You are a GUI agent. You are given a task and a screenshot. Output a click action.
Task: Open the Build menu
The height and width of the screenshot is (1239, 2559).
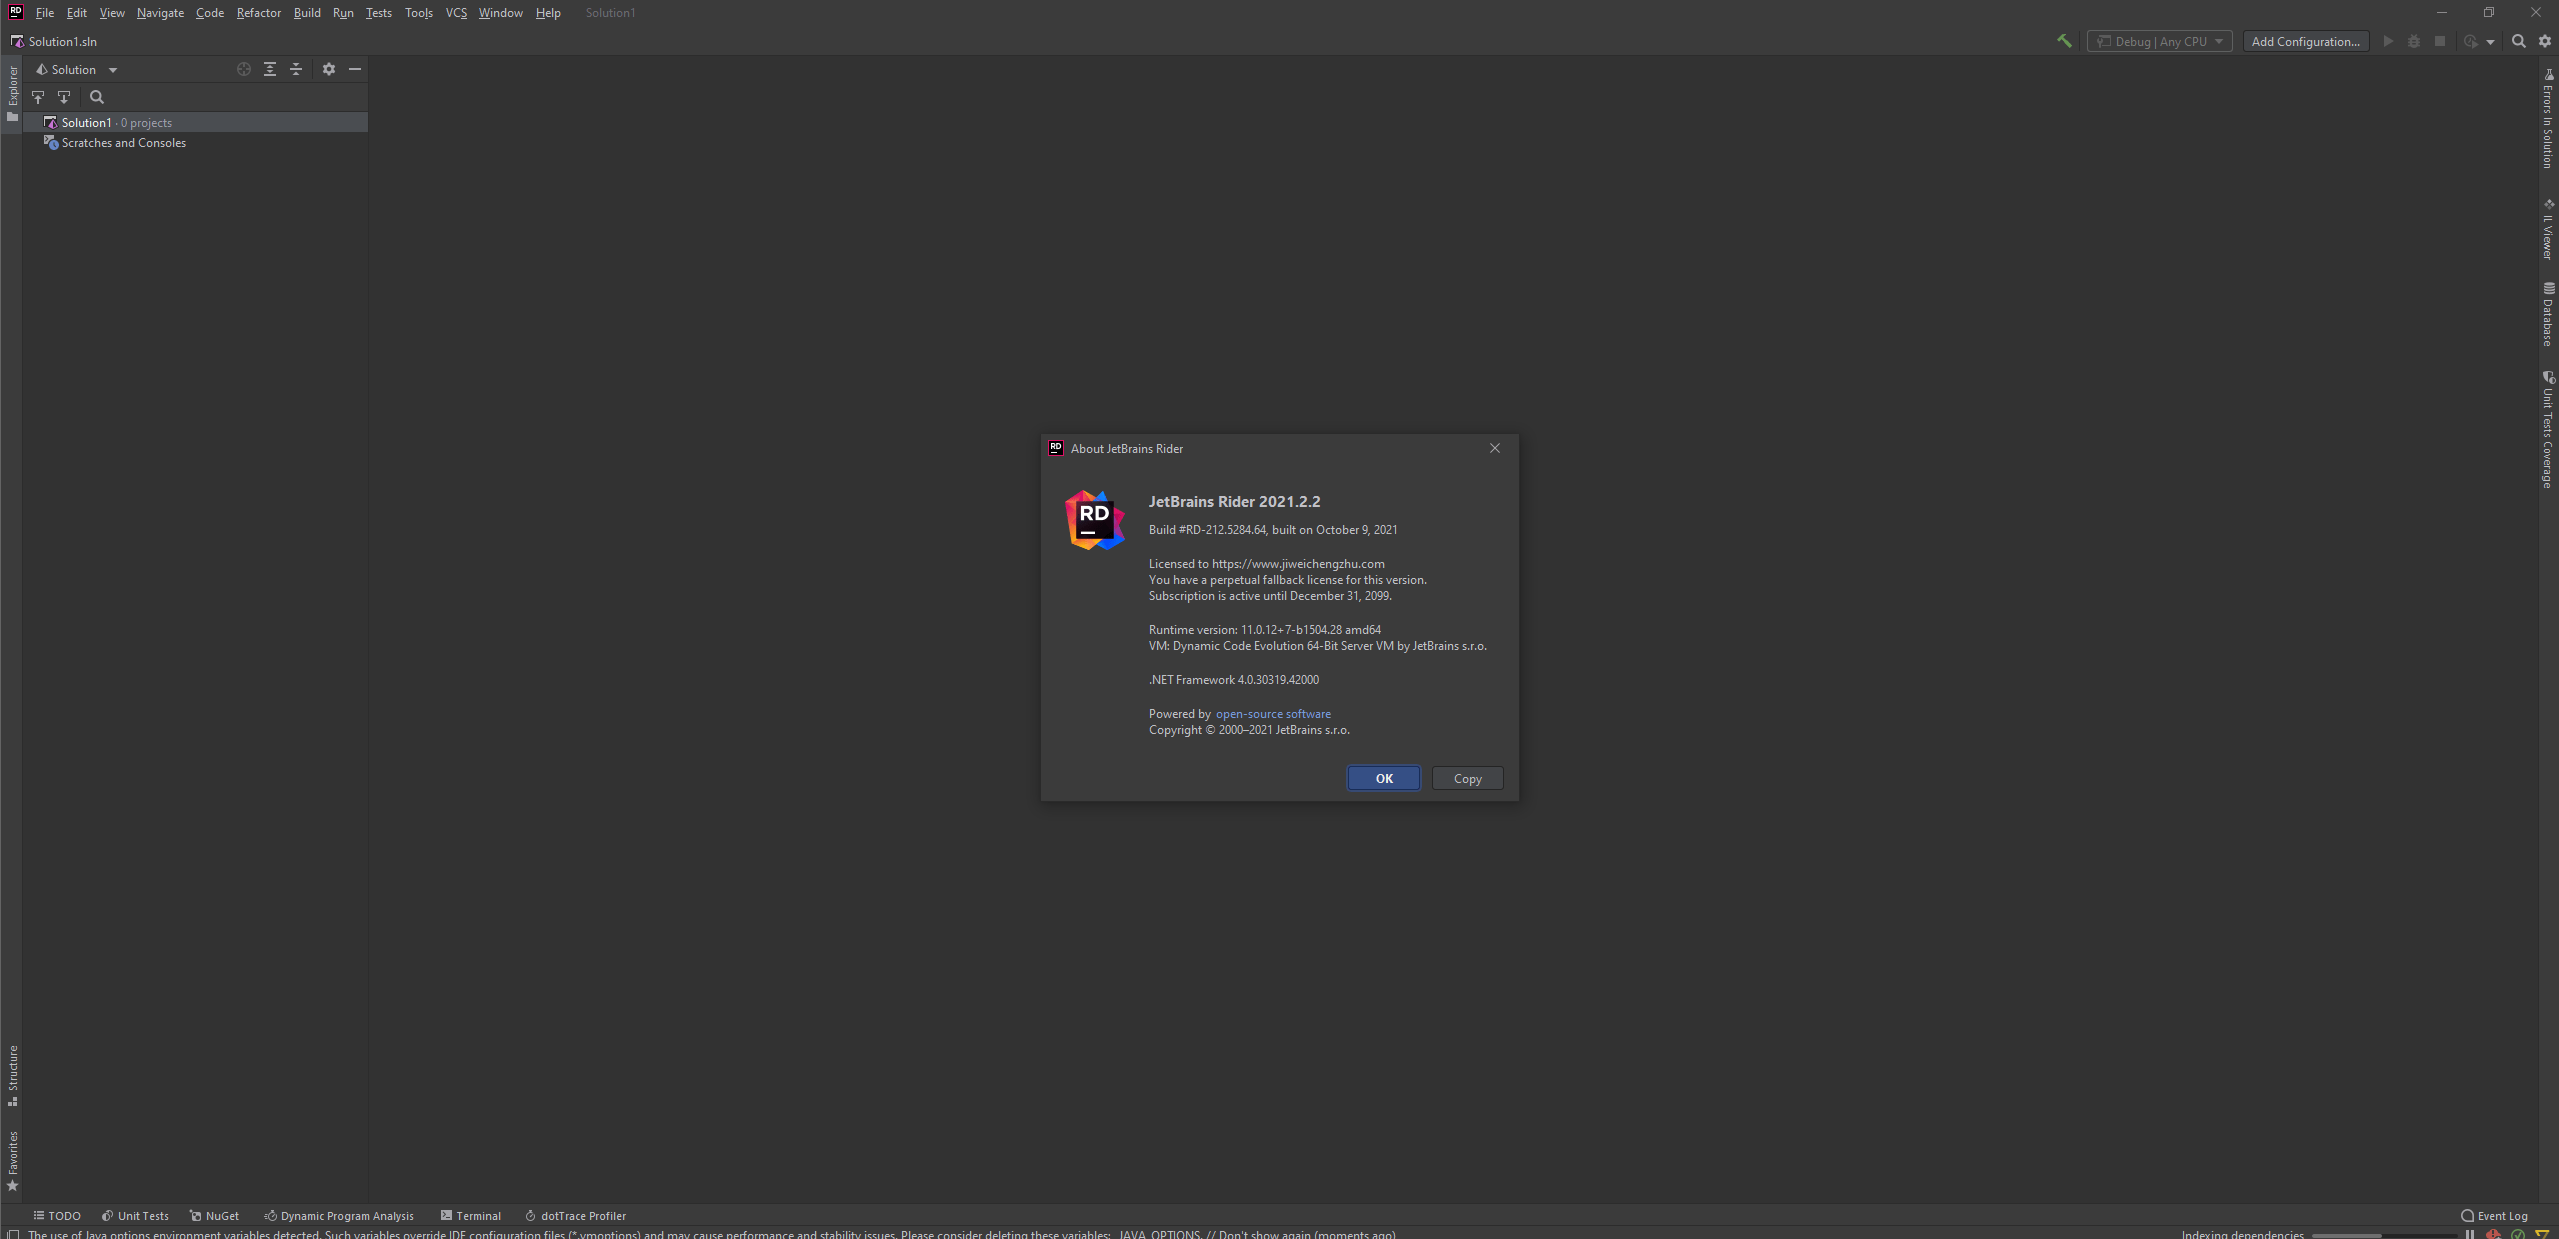click(x=307, y=13)
